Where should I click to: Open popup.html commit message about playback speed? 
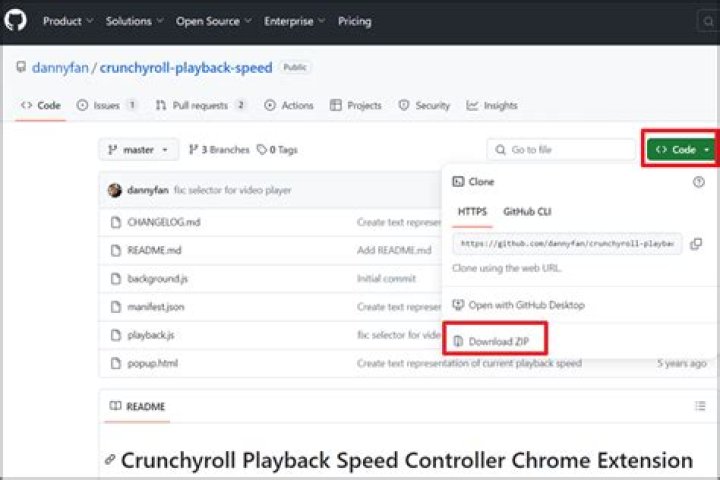coord(469,363)
